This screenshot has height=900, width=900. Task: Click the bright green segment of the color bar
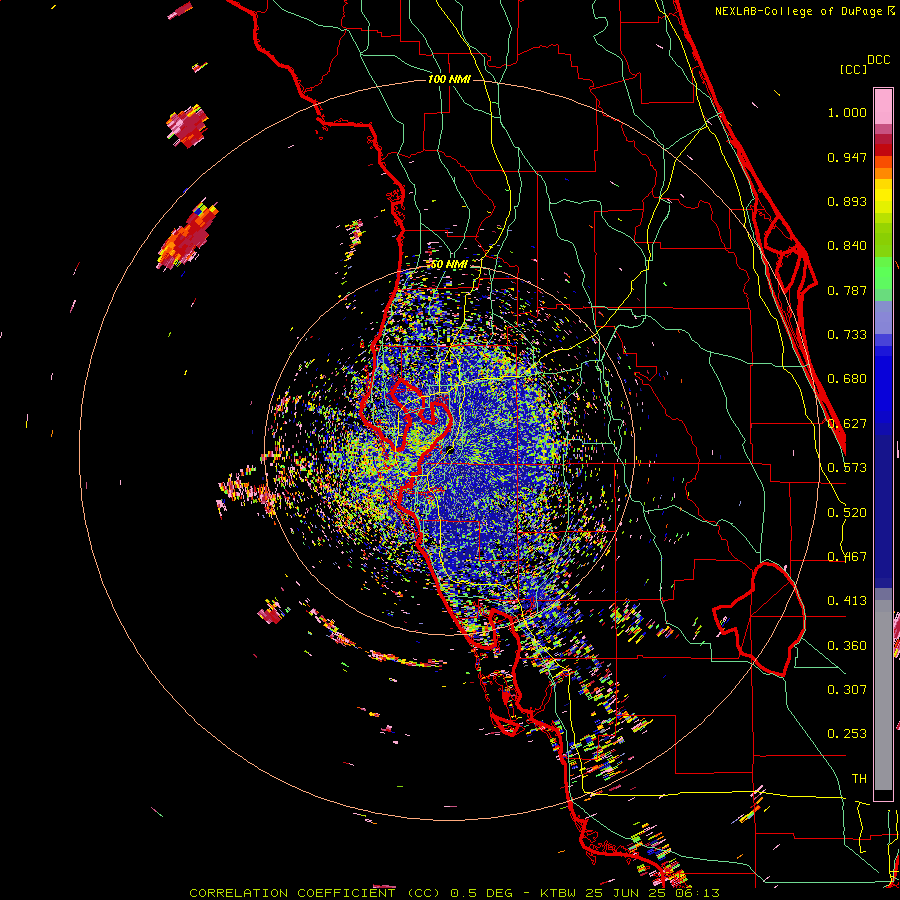click(883, 273)
